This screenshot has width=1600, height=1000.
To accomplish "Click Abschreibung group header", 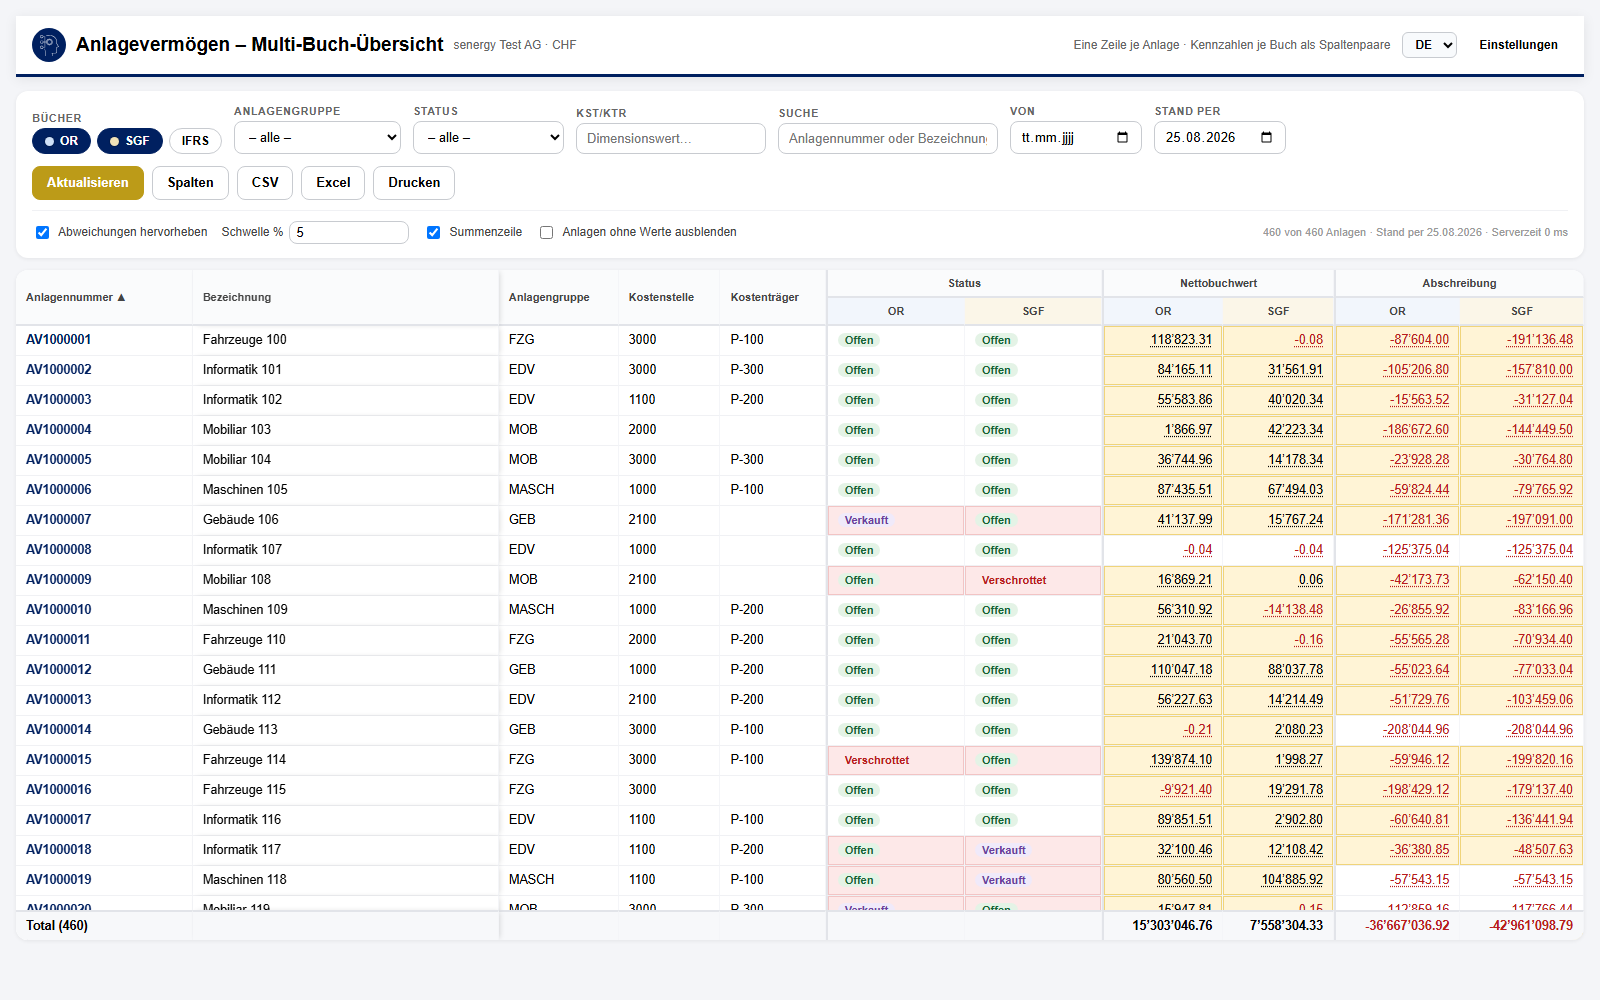I will click(x=1460, y=283).
